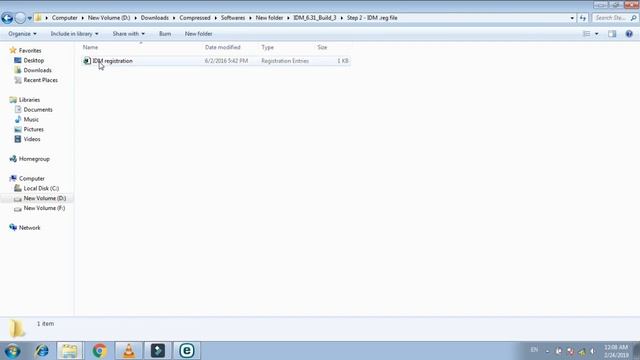This screenshot has width=640, height=360.
Task: Open New Volume (F:) in the sidebar
Action: tap(44, 208)
